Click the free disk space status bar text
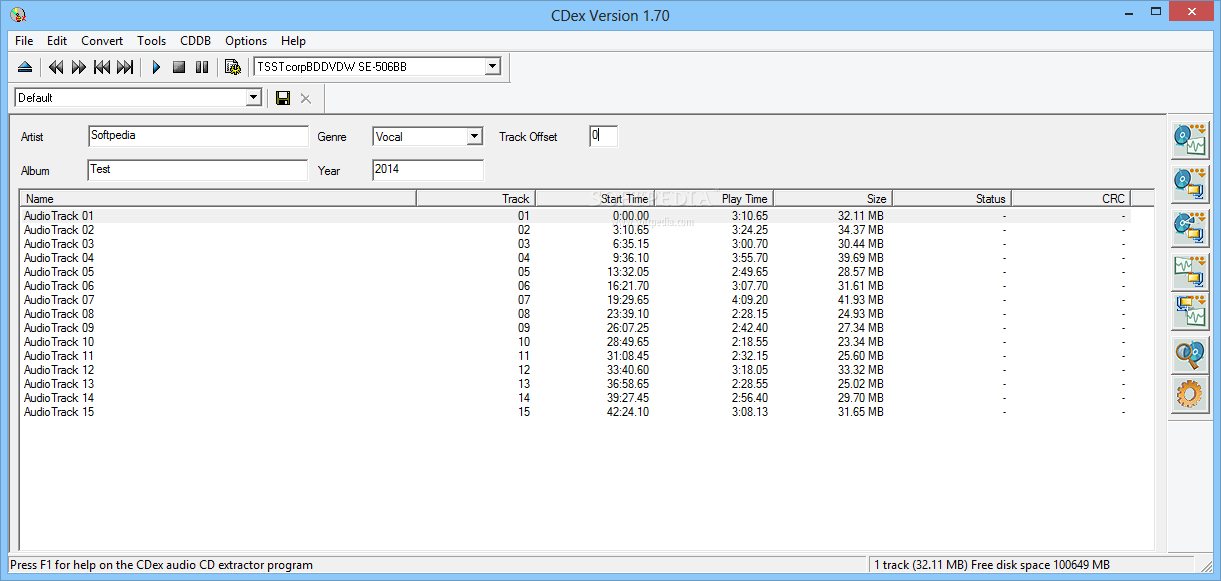Image resolution: width=1221 pixels, height=581 pixels. click(992, 565)
